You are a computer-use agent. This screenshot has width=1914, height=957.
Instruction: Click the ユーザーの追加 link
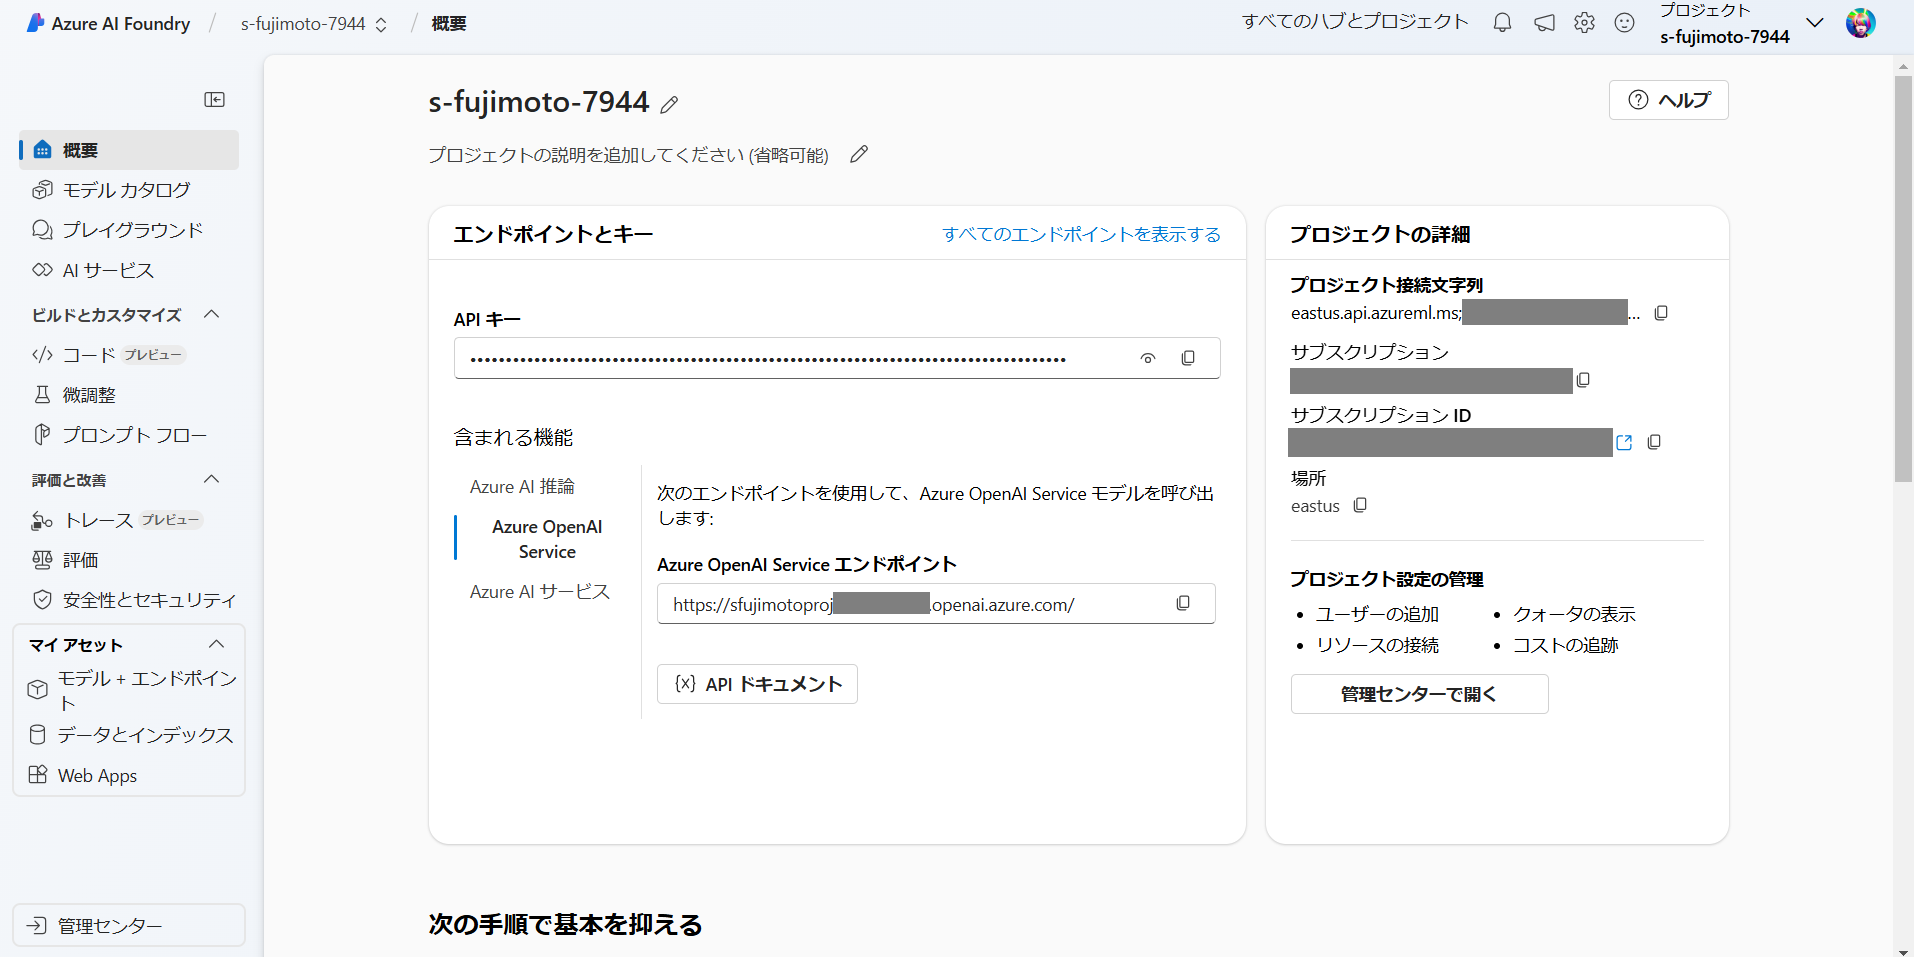(1377, 614)
